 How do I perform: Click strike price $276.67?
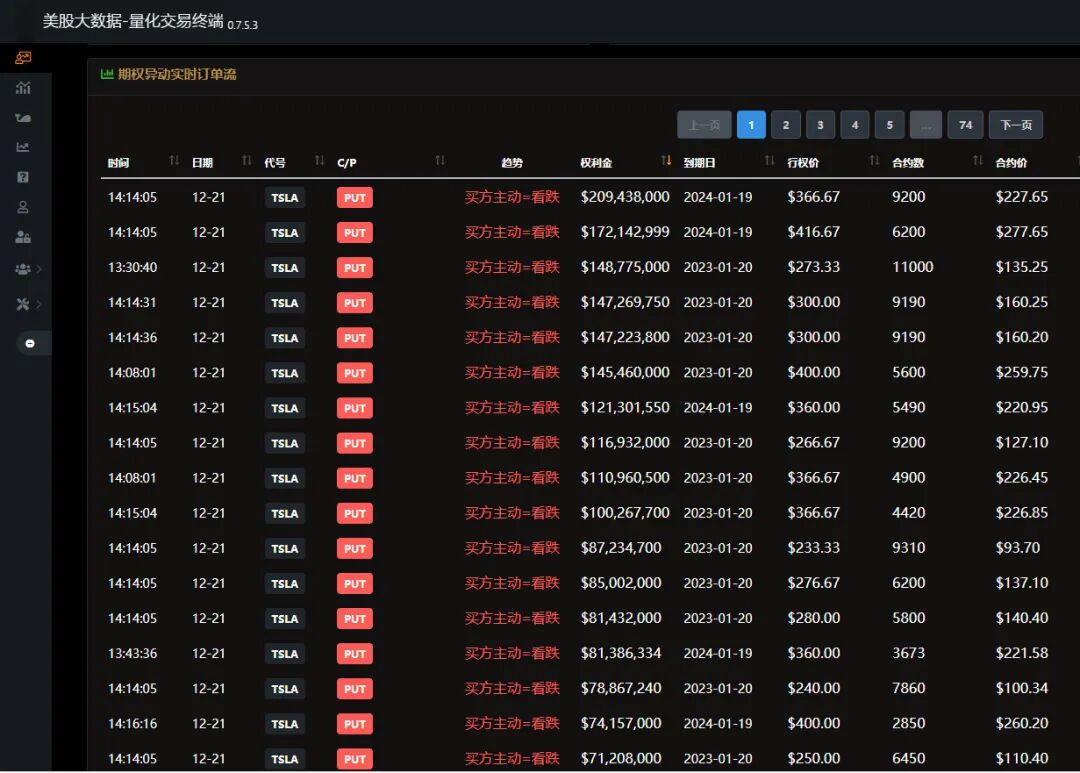coord(813,584)
